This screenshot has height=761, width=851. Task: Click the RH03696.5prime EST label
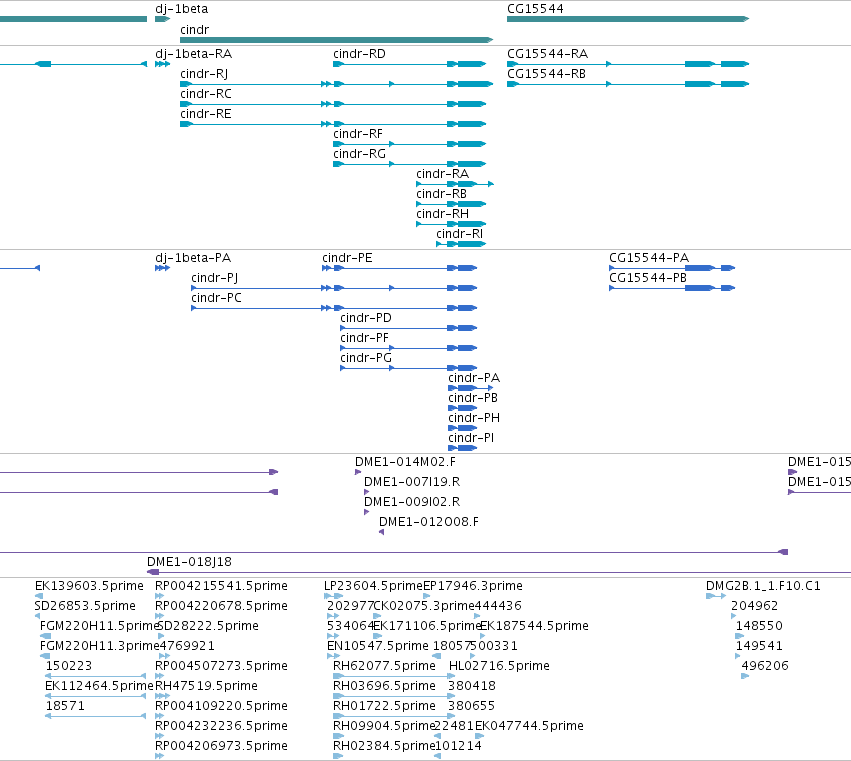point(384,686)
